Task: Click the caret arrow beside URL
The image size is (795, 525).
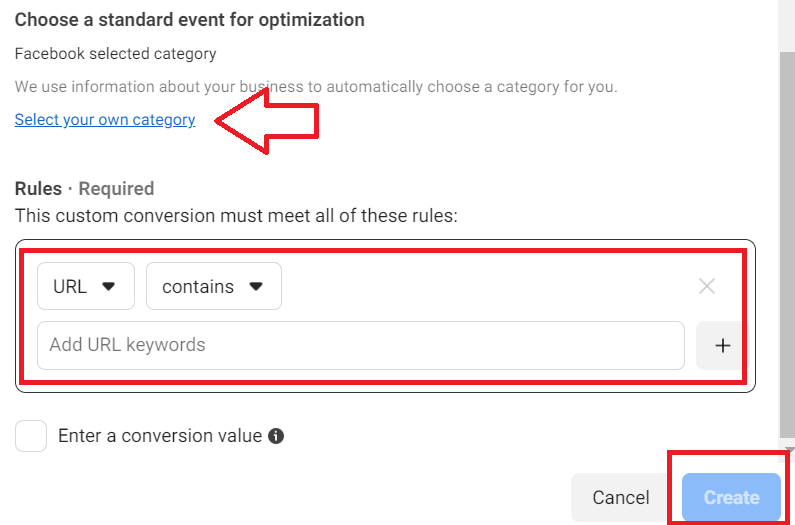Action: [109, 286]
